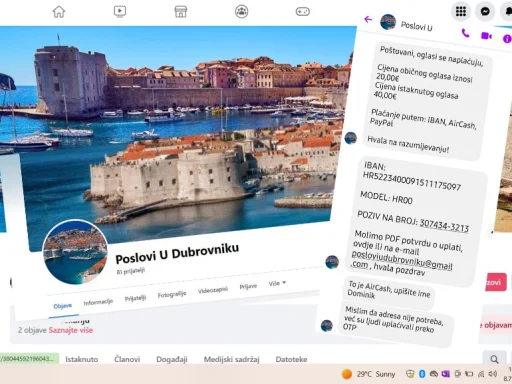Open the Watch video icon
The height and width of the screenshot is (384, 512).
[x=120, y=12]
